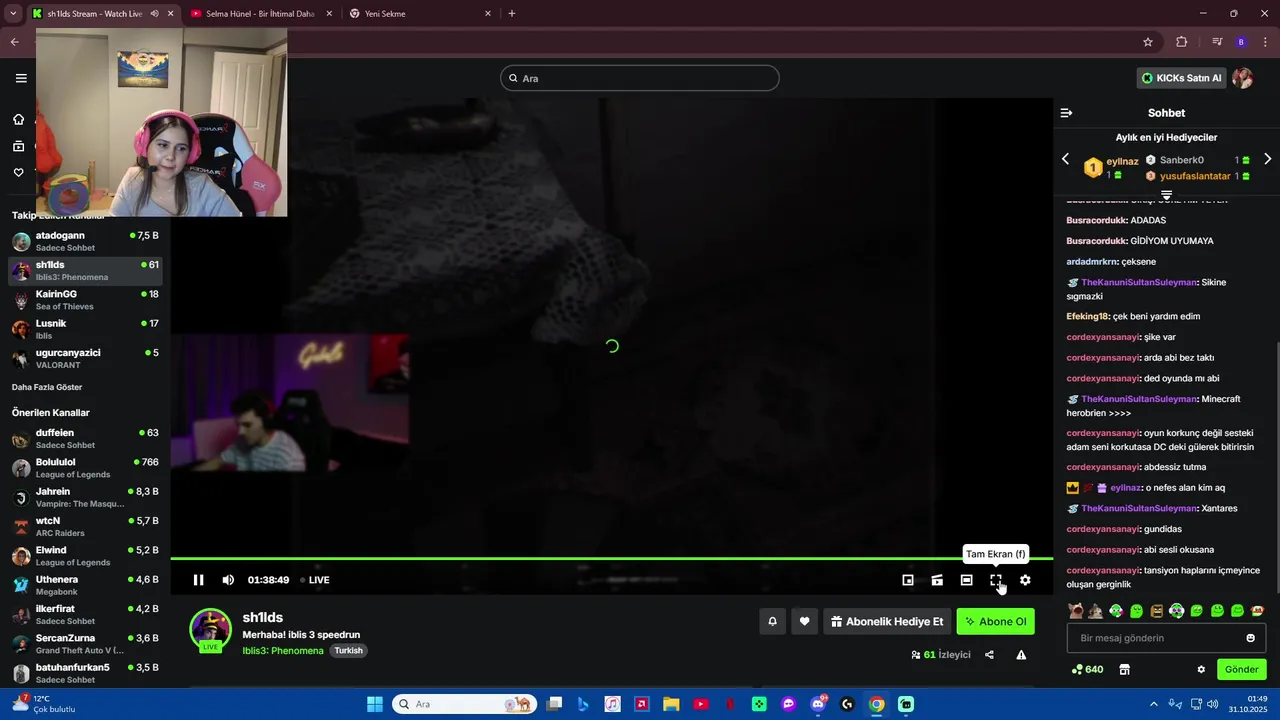The width and height of the screenshot is (1280, 720).
Task: Show hidden tray icons chevron
Action: point(1153,704)
